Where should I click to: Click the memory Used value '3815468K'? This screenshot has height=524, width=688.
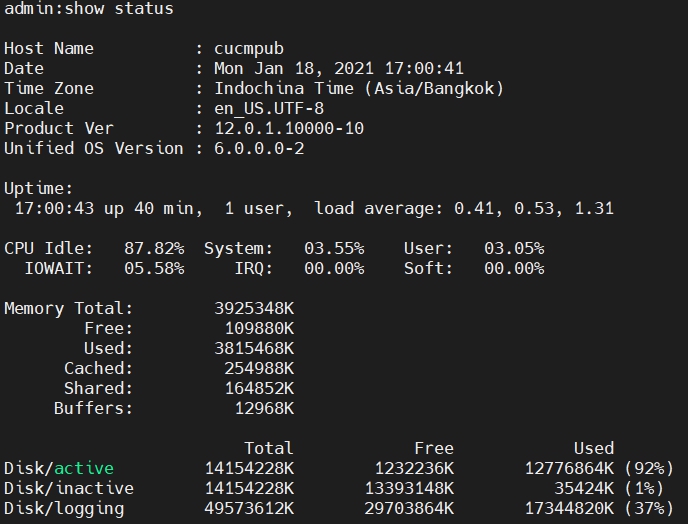(254, 349)
